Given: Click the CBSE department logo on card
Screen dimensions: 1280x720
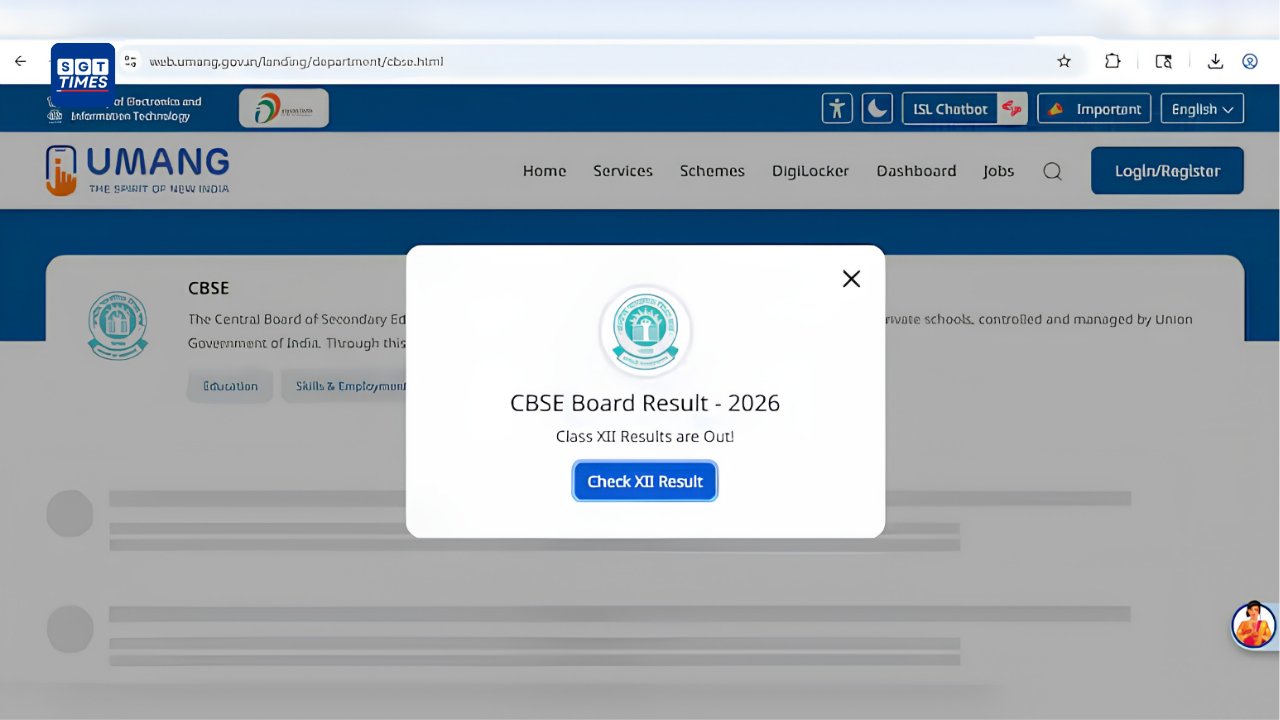Looking at the screenshot, I should click(118, 325).
